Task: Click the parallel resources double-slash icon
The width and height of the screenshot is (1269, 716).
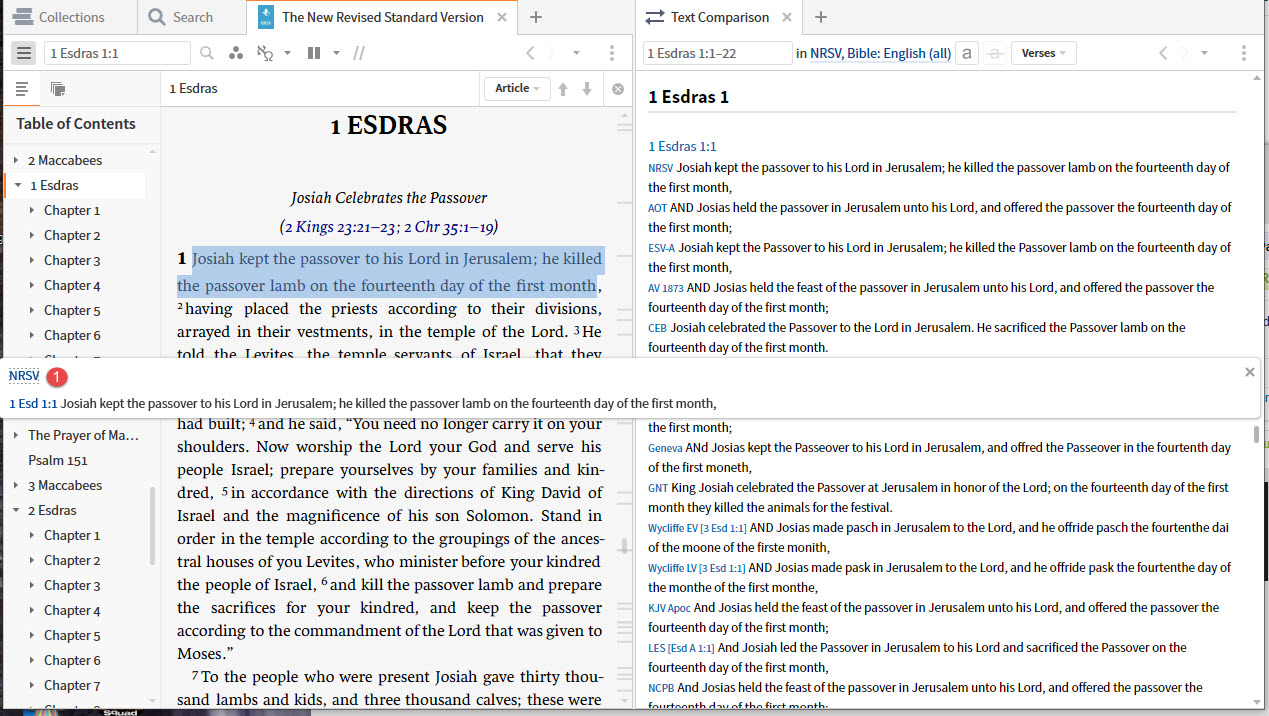Action: (x=359, y=53)
